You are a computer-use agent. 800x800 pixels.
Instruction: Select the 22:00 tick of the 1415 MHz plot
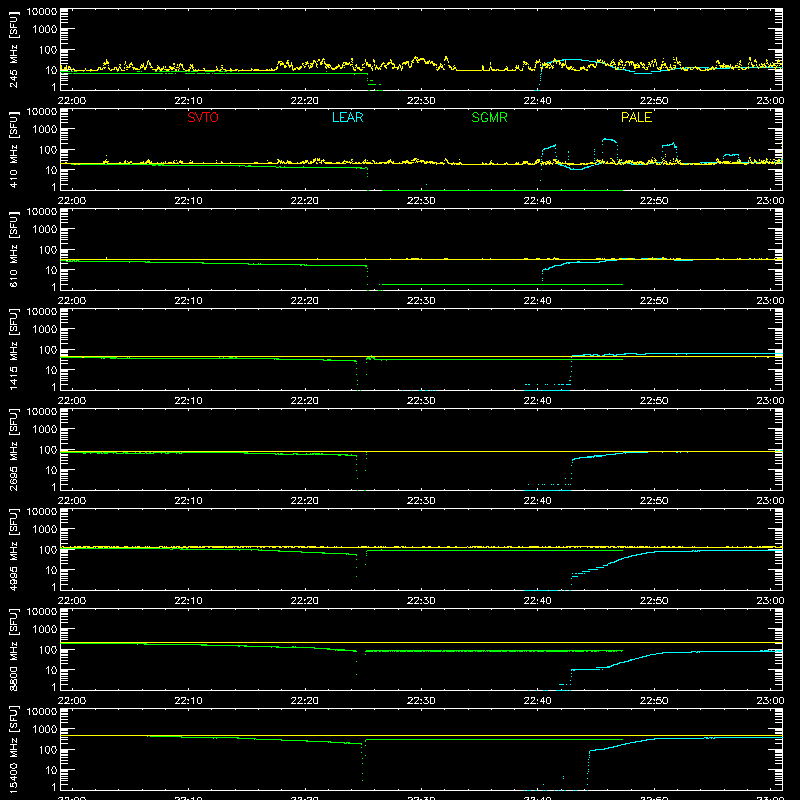(x=72, y=401)
